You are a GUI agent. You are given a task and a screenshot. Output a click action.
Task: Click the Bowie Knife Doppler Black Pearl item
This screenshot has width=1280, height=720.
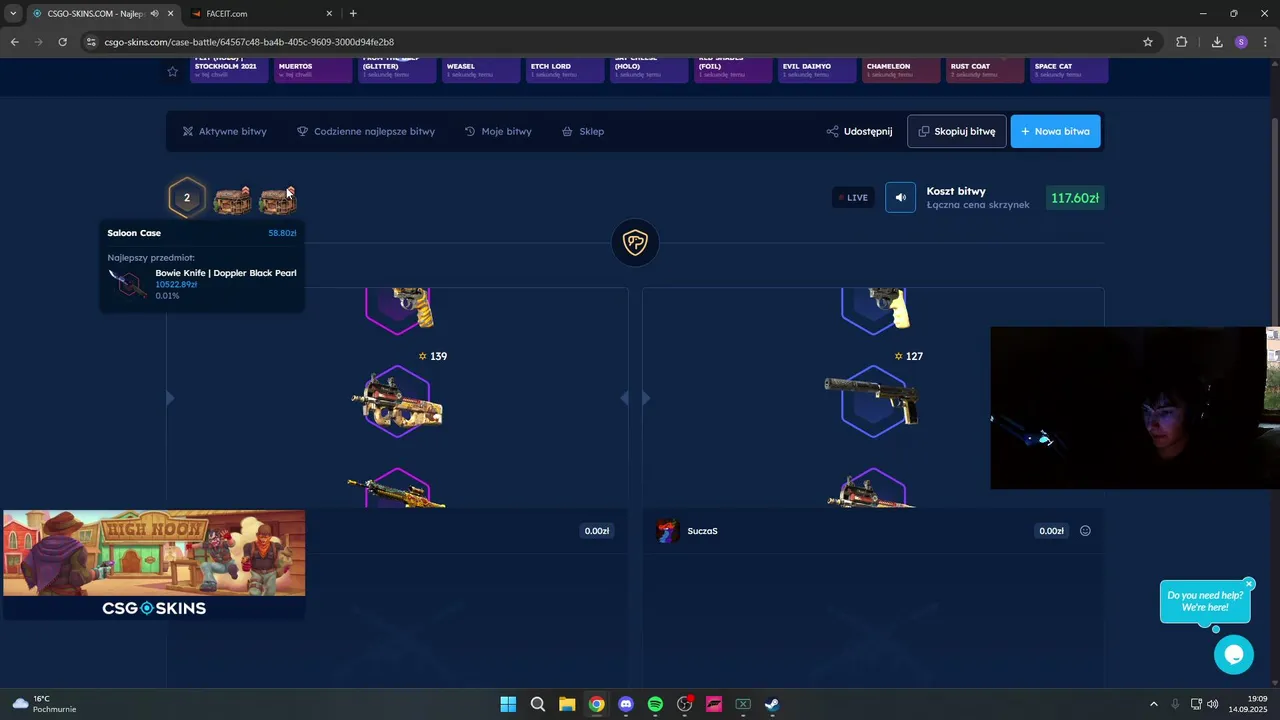[x=225, y=273]
